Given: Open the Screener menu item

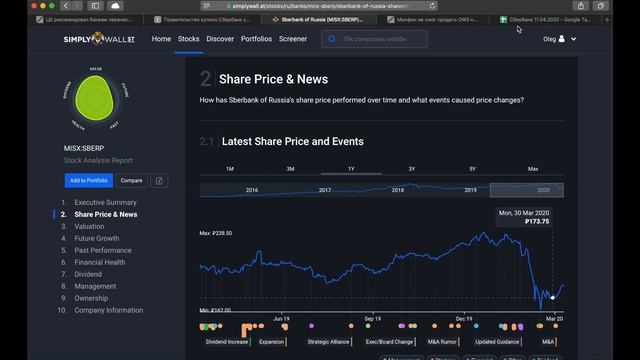Looking at the screenshot, I should pos(293,39).
